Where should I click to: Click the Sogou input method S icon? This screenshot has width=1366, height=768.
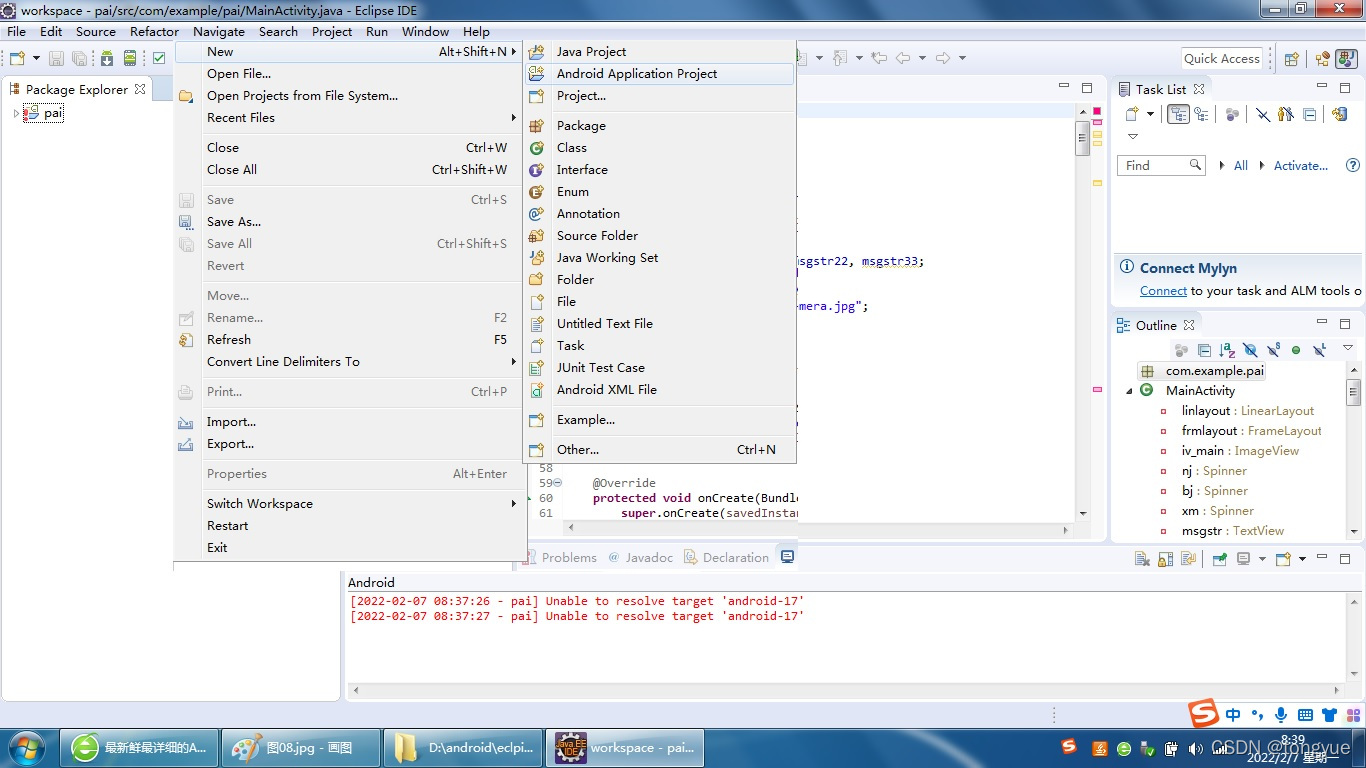[1204, 713]
